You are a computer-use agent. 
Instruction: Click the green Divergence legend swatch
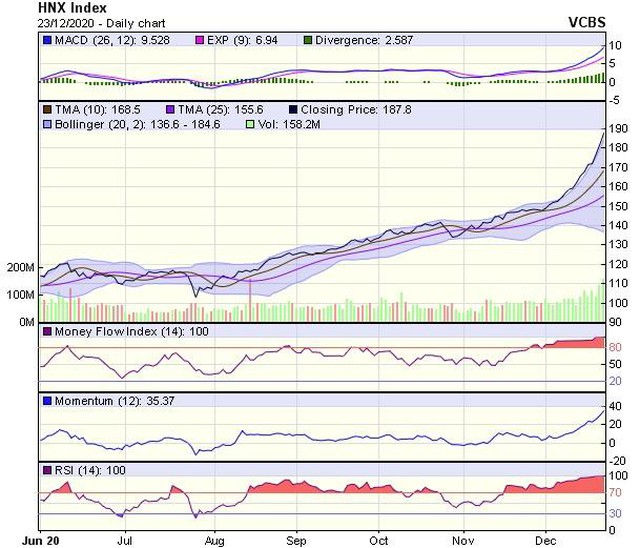pyautogui.click(x=308, y=40)
